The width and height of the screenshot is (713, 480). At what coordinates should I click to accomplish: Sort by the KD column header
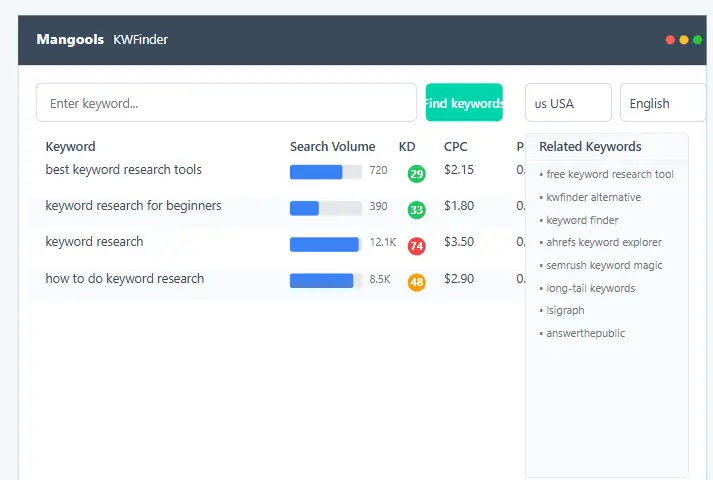click(x=407, y=146)
